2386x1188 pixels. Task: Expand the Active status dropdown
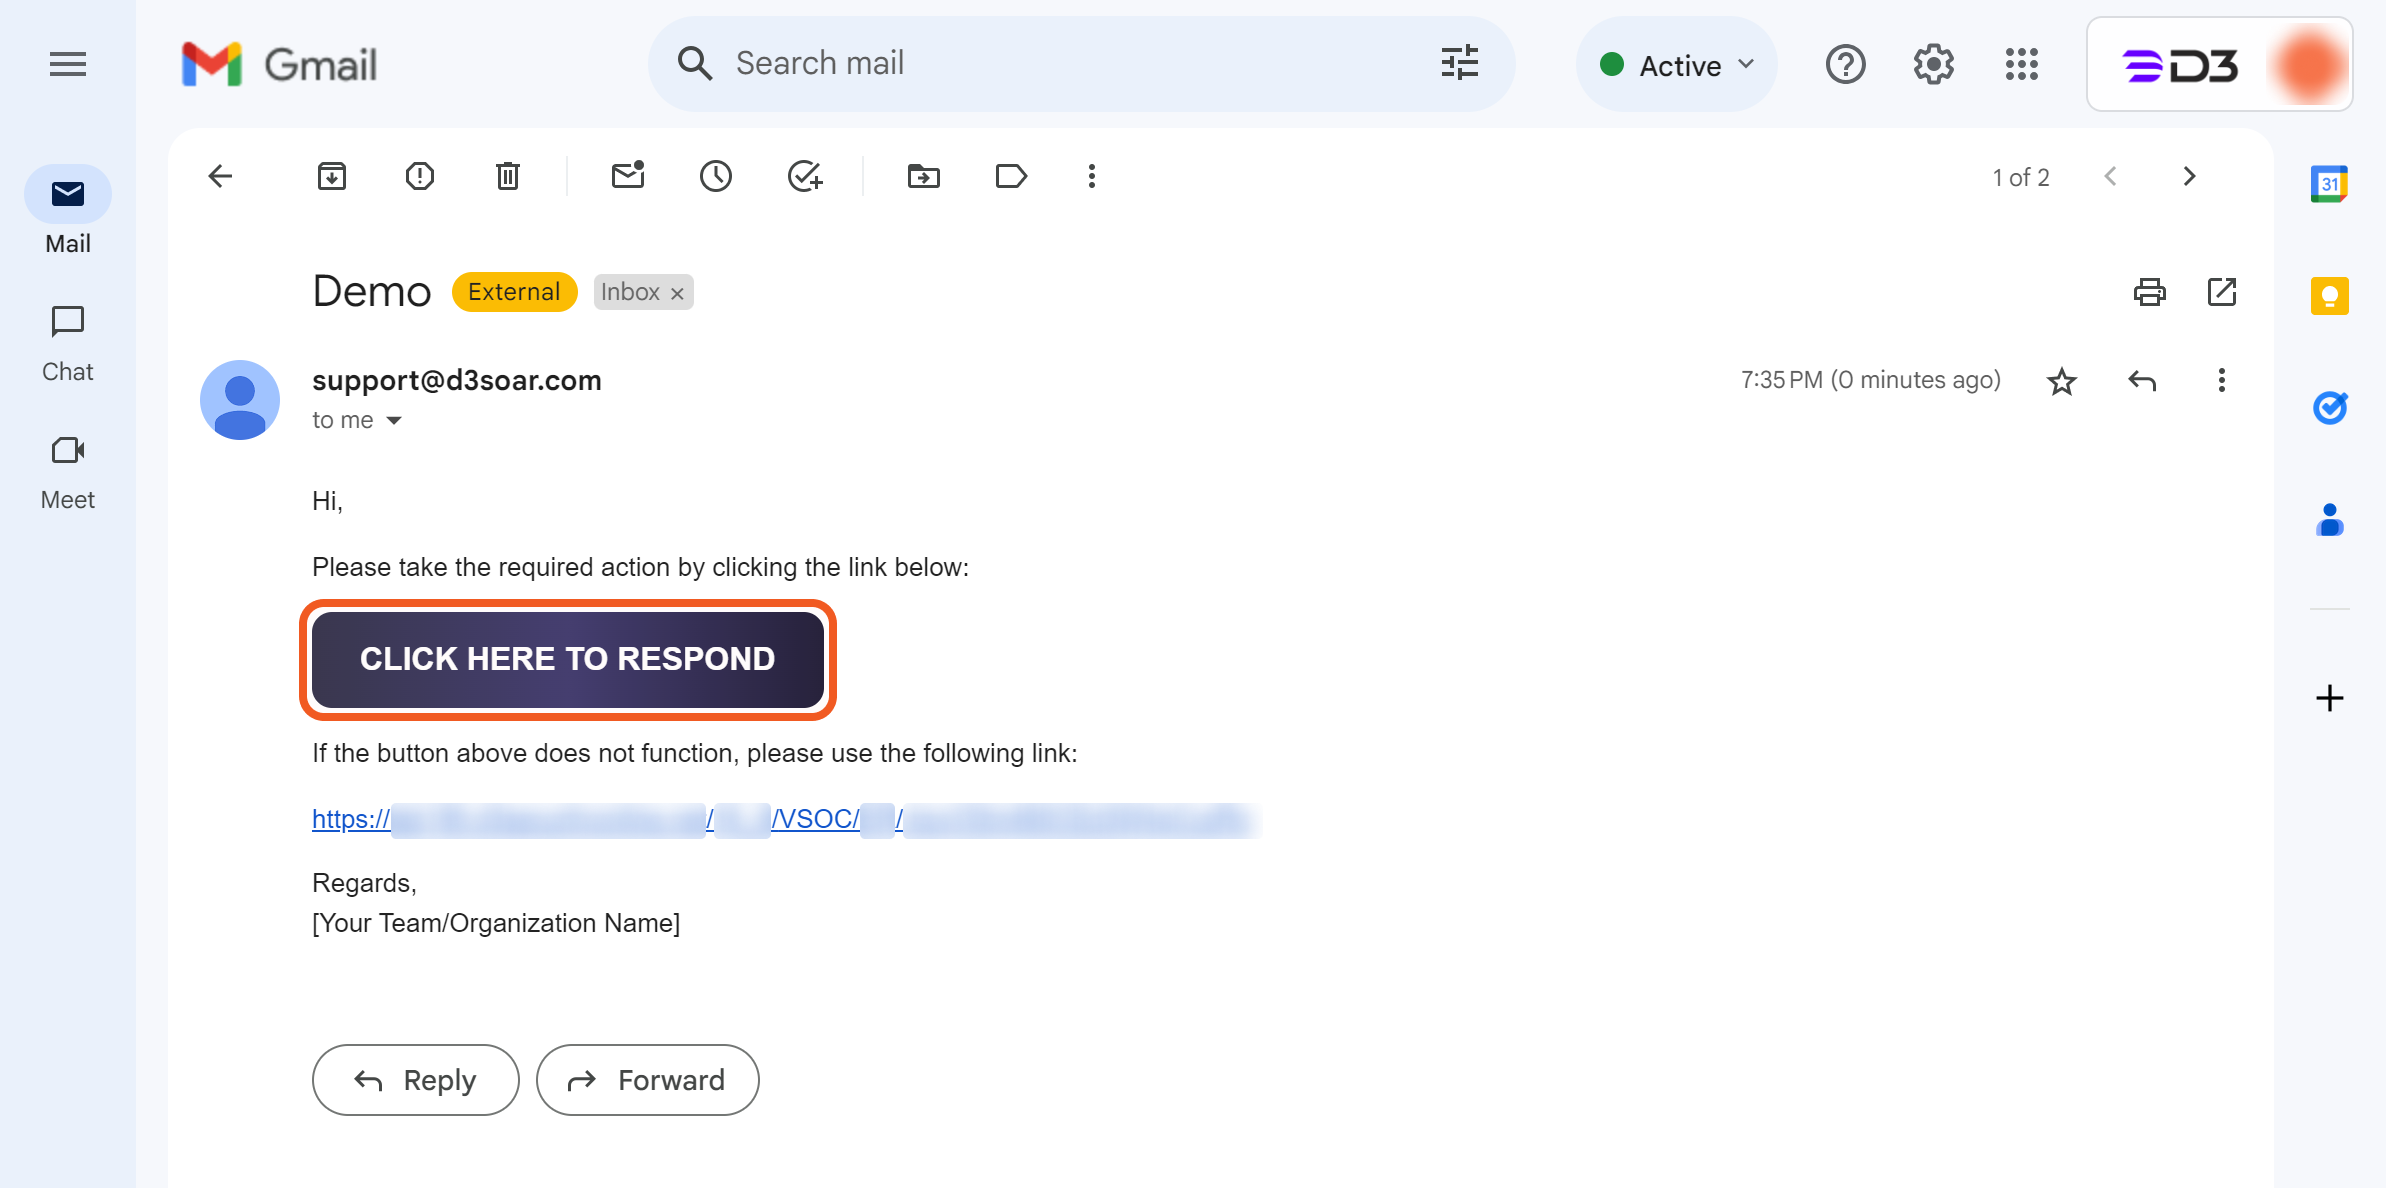point(1677,65)
